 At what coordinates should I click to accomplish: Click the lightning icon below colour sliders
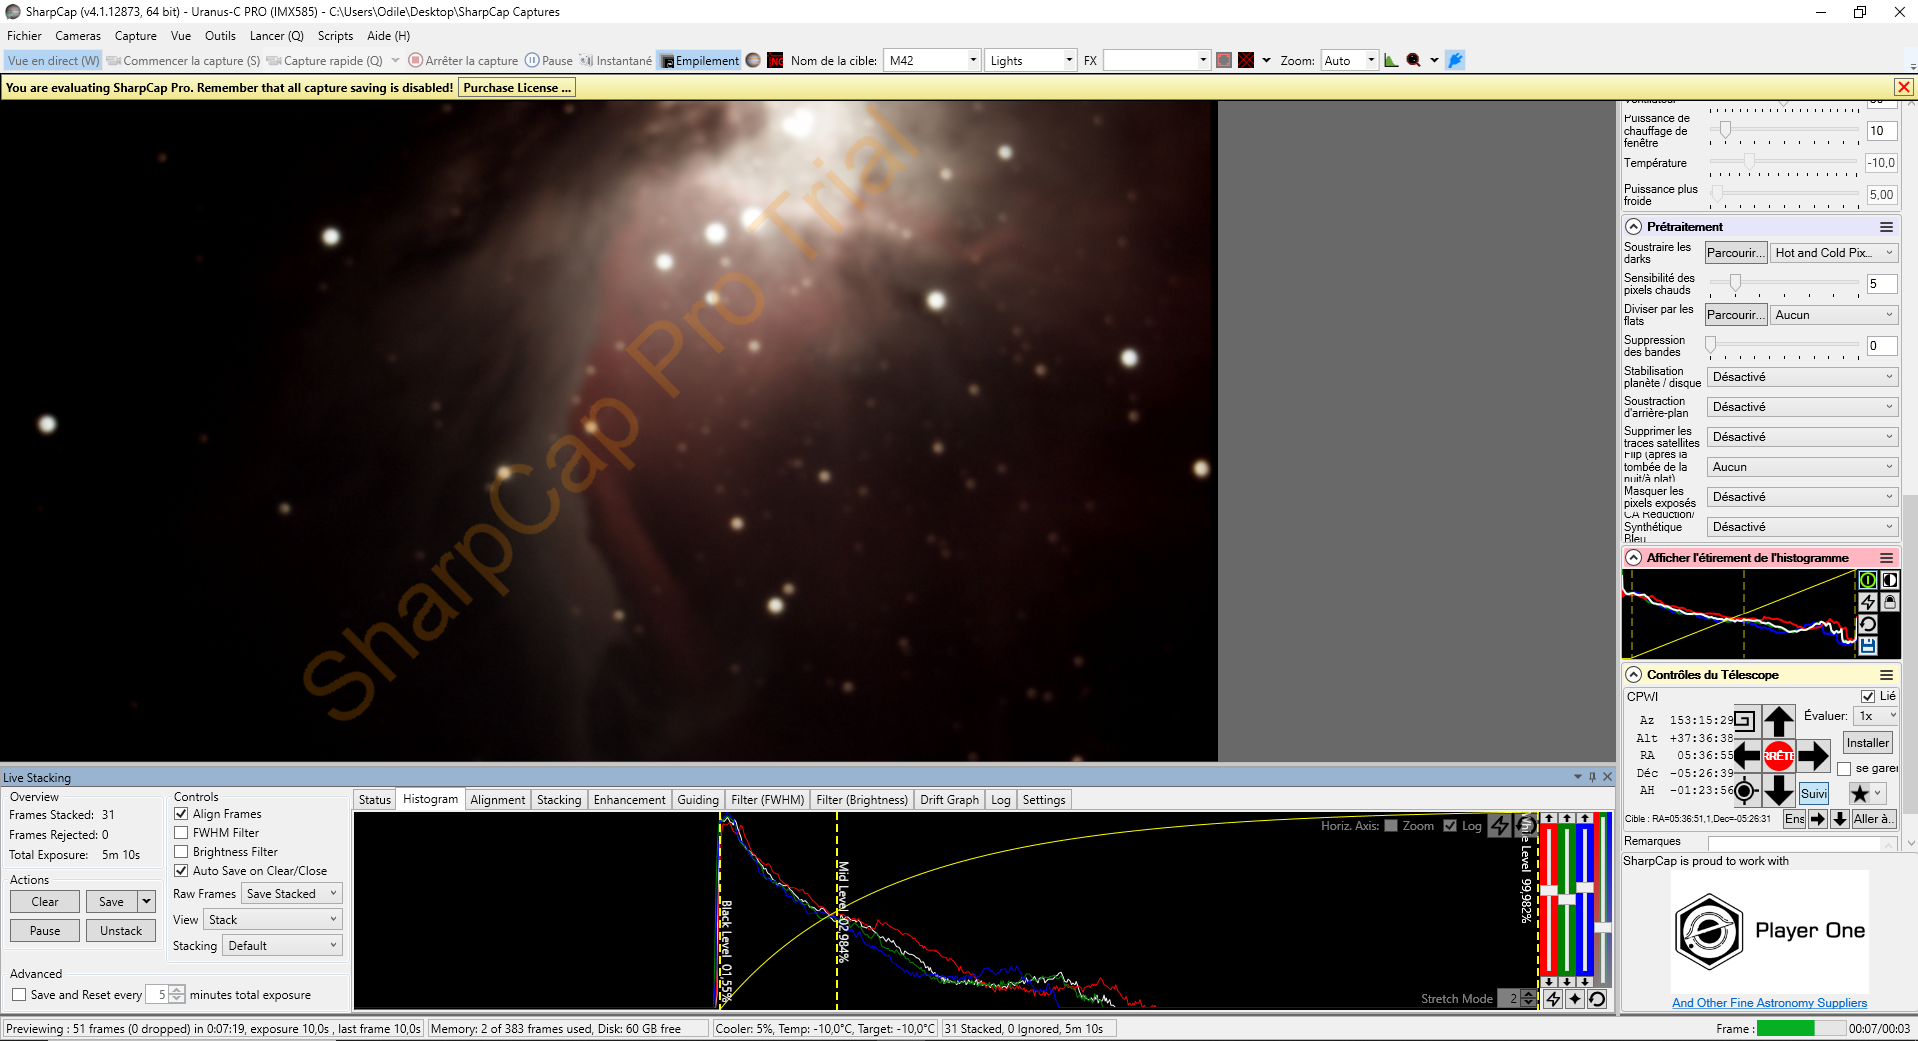click(x=1553, y=998)
